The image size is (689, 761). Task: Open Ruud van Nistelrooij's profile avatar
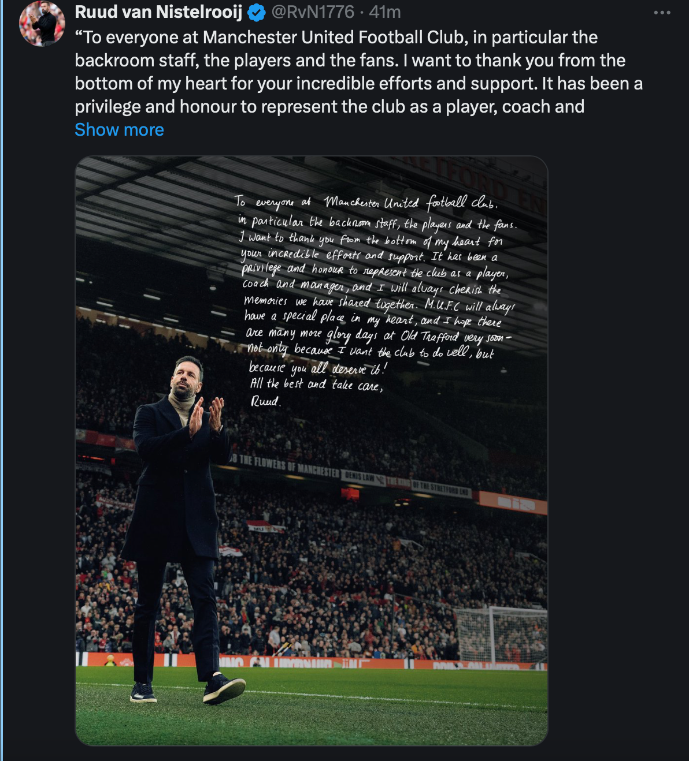[x=42, y=23]
